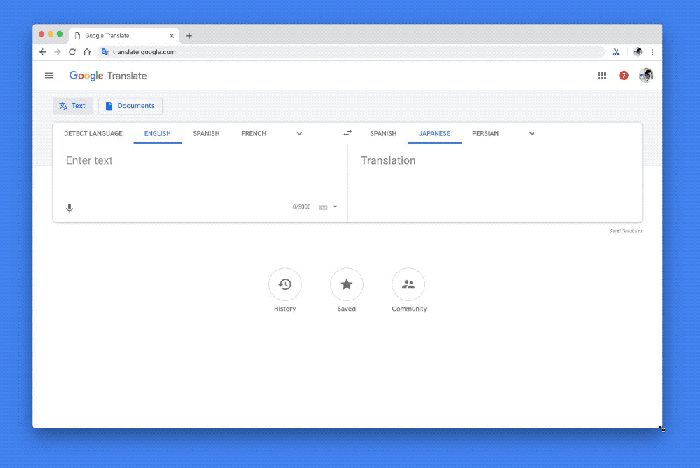This screenshot has height=468, width=700.
Task: Set target language to Persian
Action: (x=486, y=133)
